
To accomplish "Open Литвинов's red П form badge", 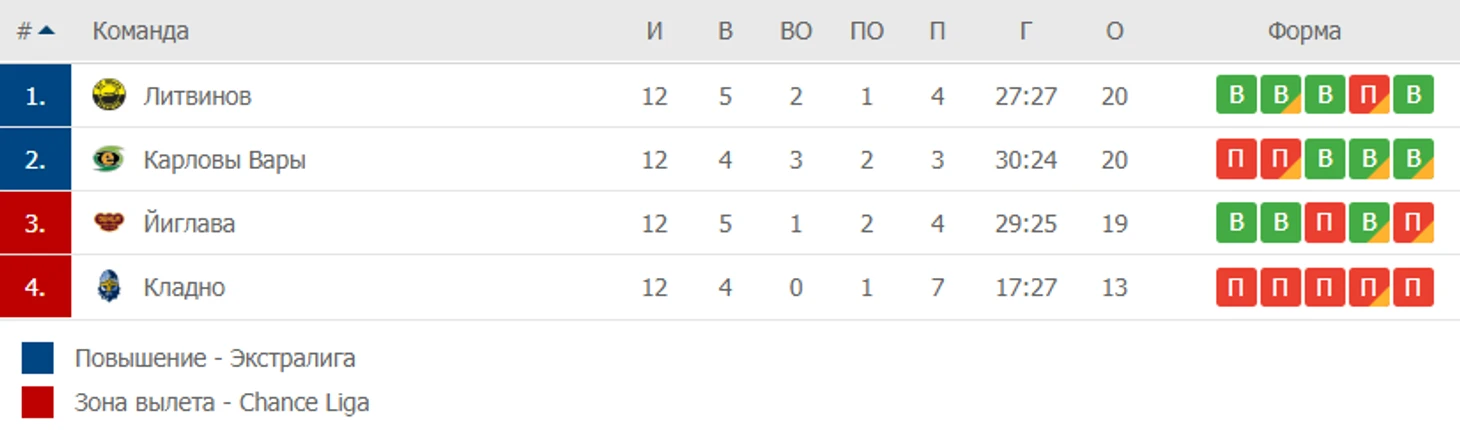I will pyautogui.click(x=1369, y=95).
